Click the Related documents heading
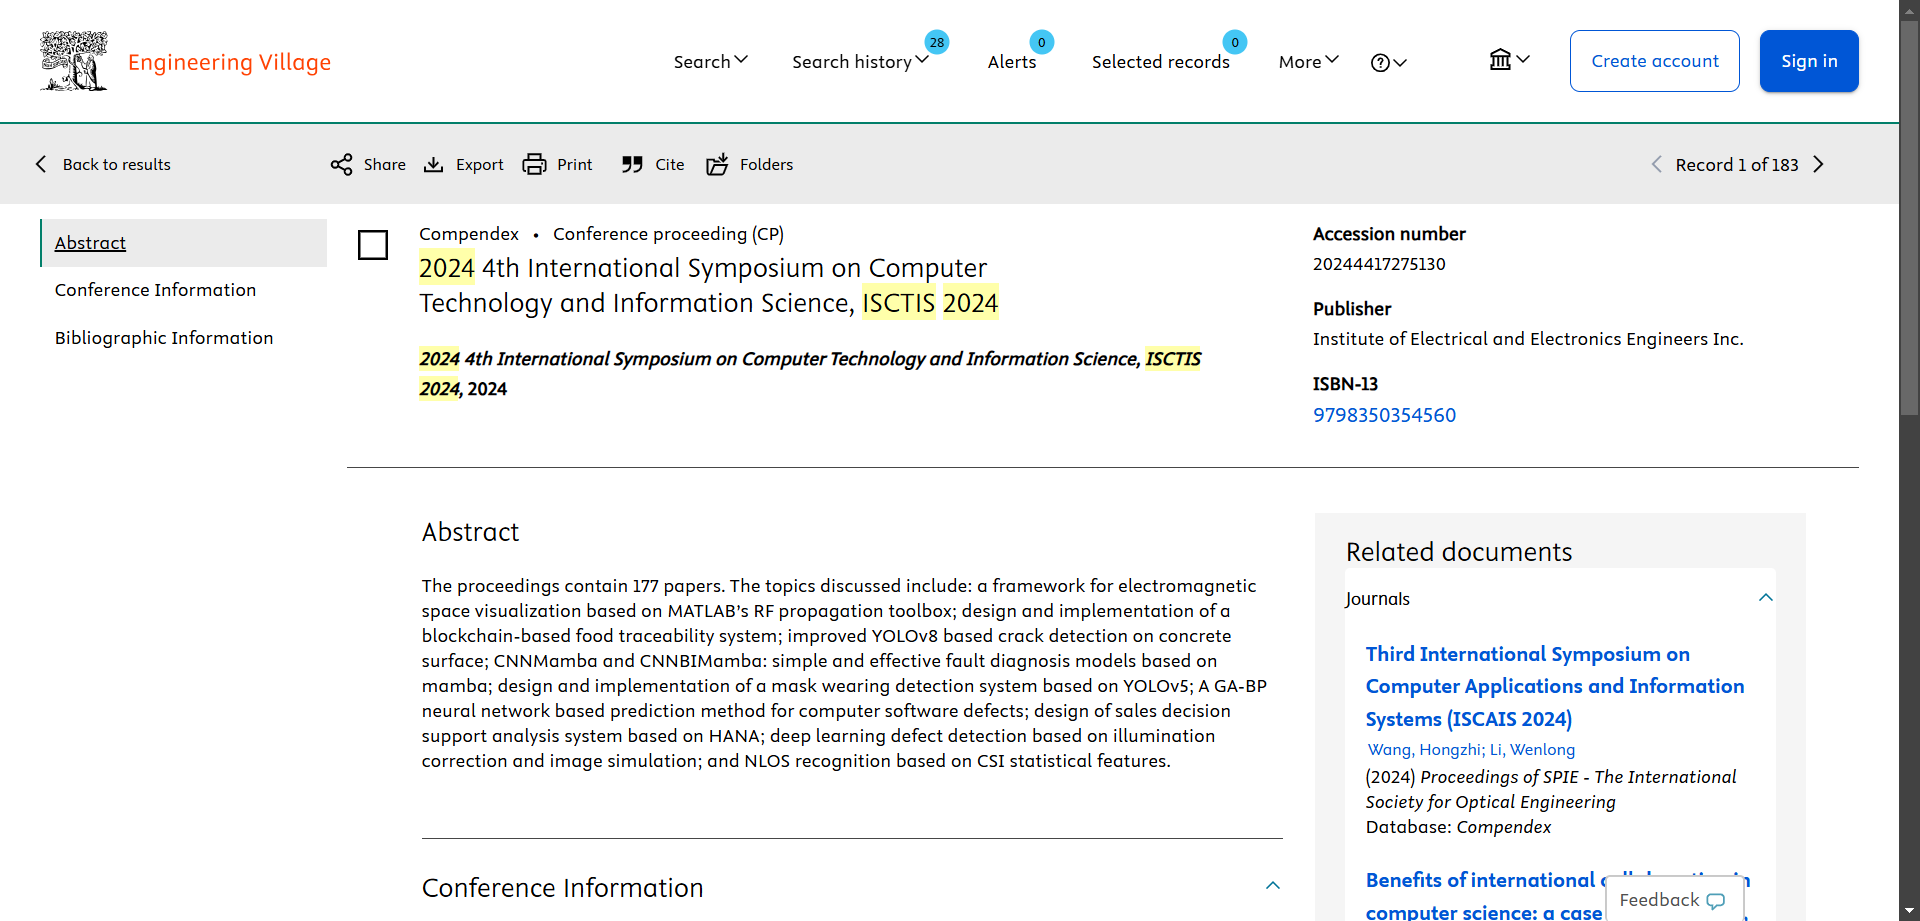The width and height of the screenshot is (1920, 921). (x=1459, y=552)
